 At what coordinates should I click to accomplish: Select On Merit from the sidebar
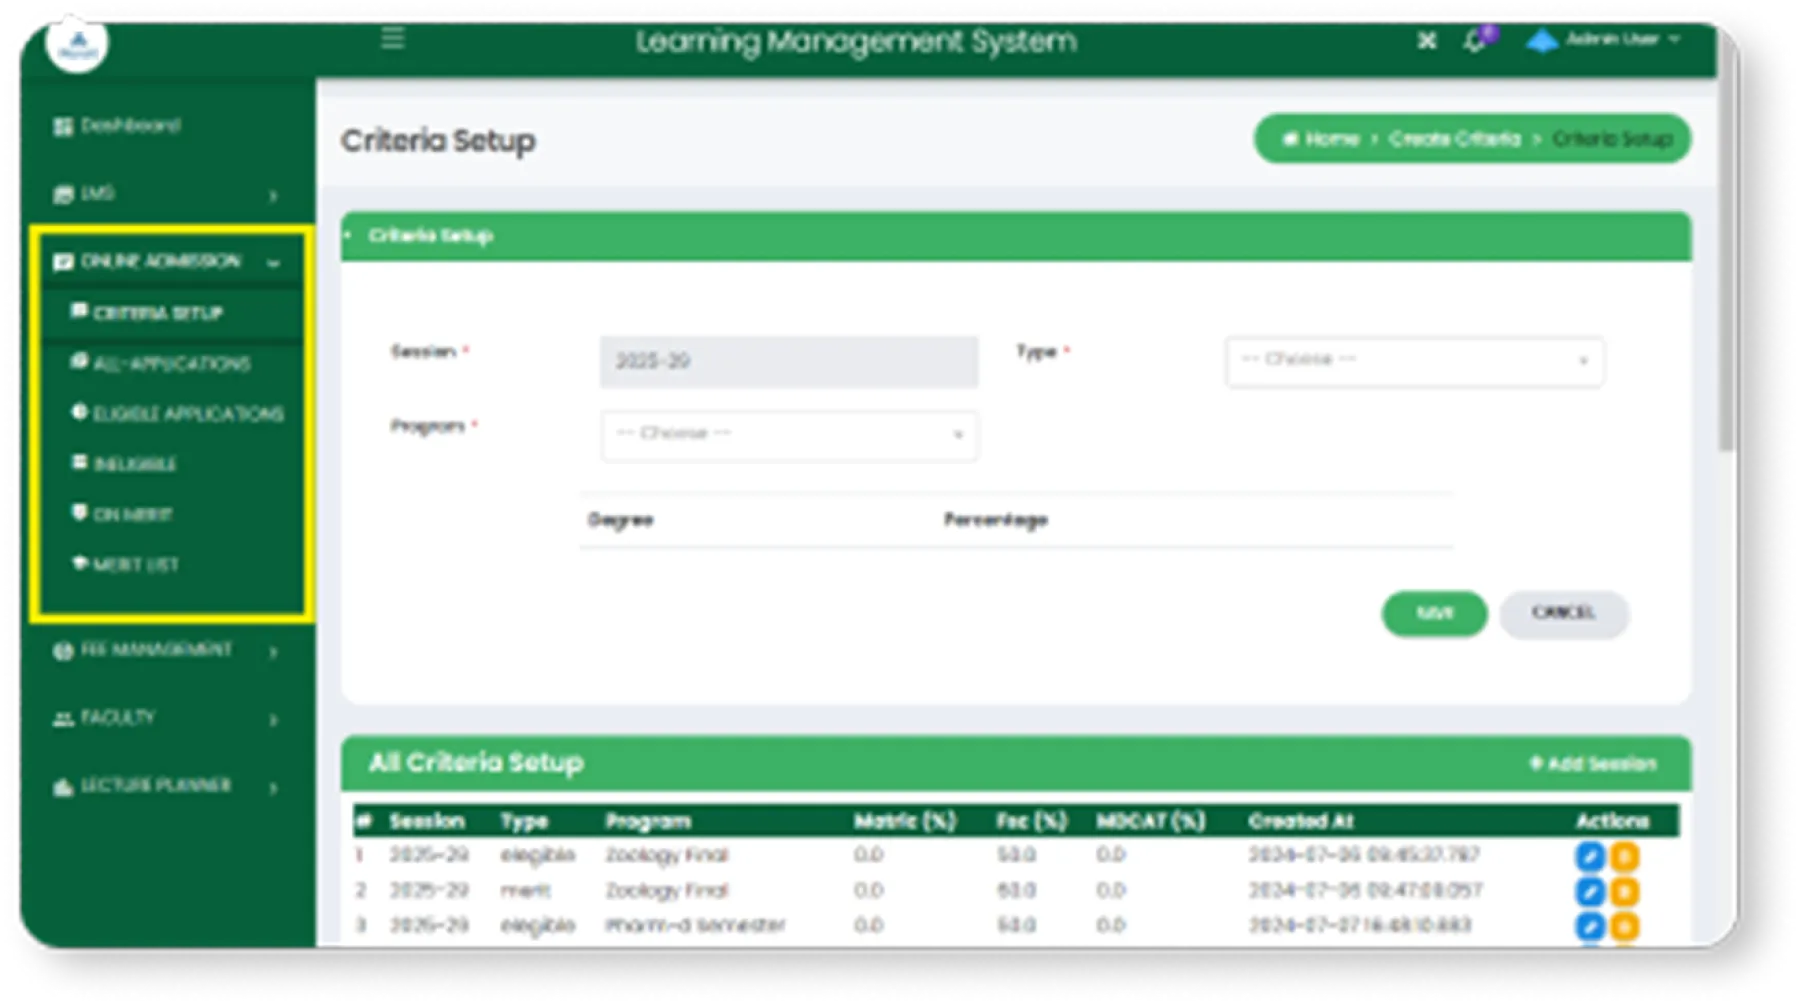tap(127, 514)
